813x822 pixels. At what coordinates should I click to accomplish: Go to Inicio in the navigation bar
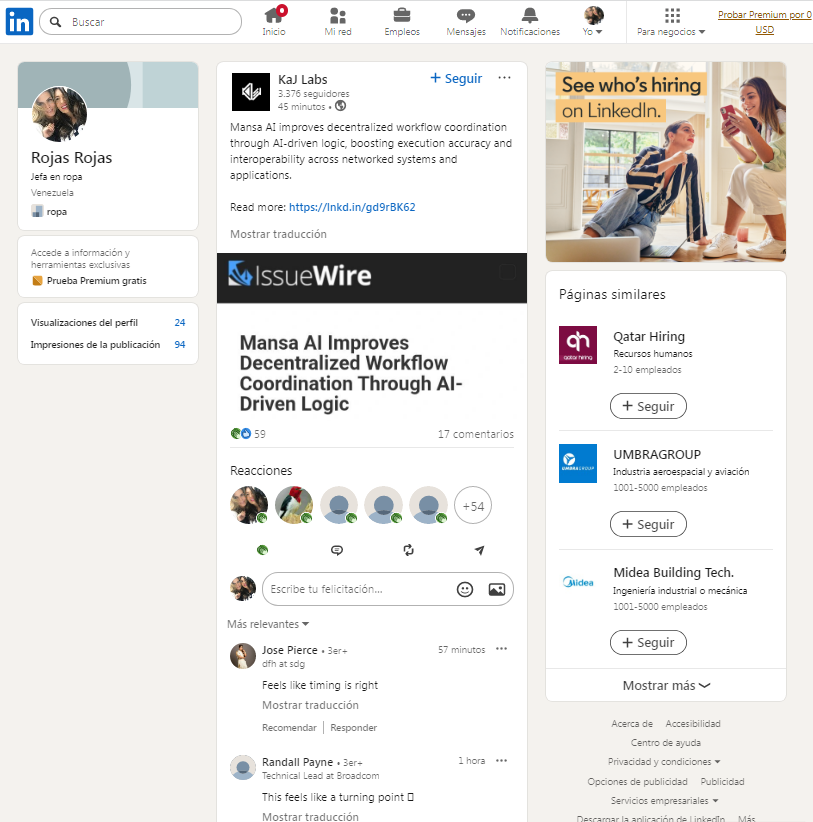pos(274,21)
